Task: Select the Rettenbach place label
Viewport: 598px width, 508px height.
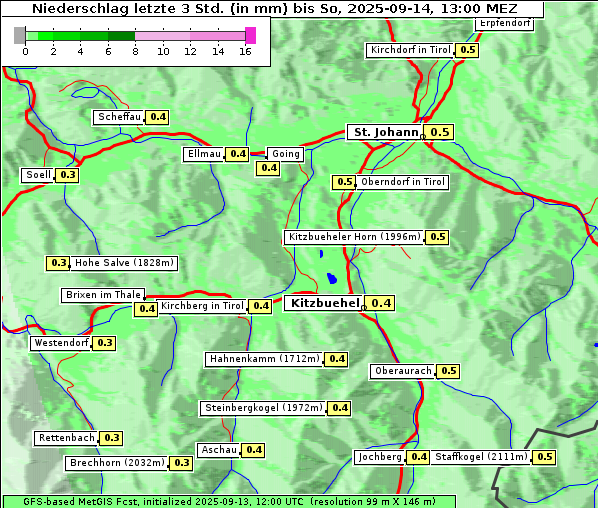Action: pyautogui.click(x=66, y=438)
